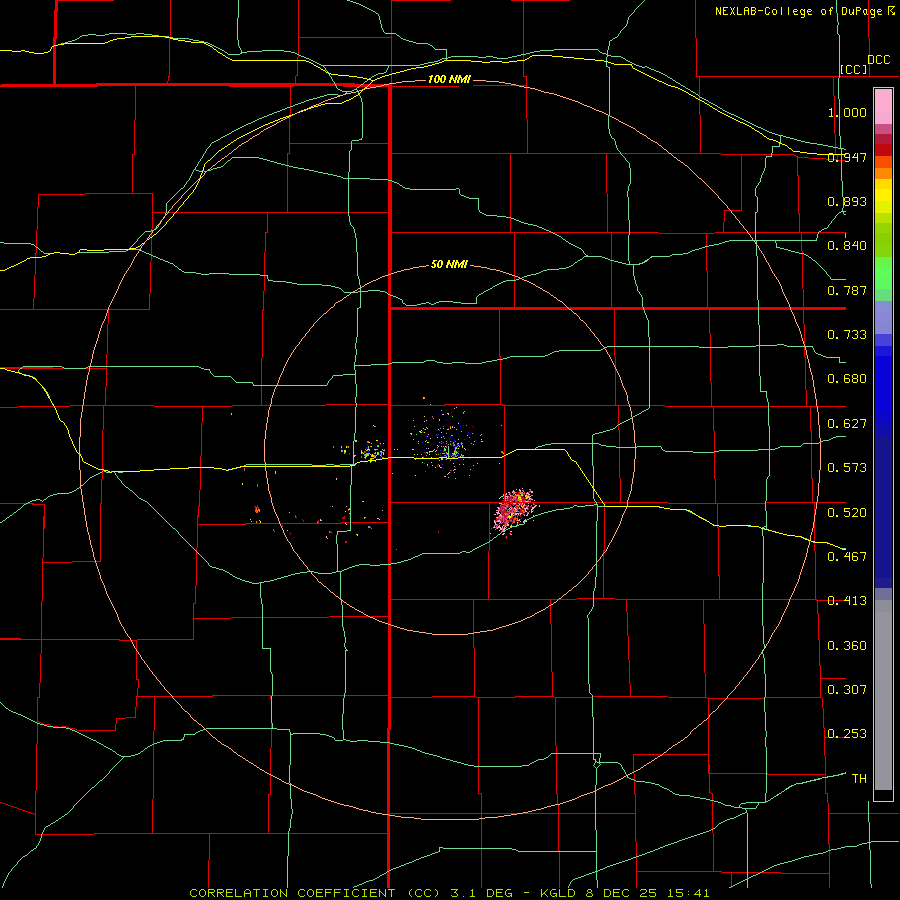Select the 0.520 scale value
Image resolution: width=900 pixels, height=900 pixels.
tap(847, 513)
